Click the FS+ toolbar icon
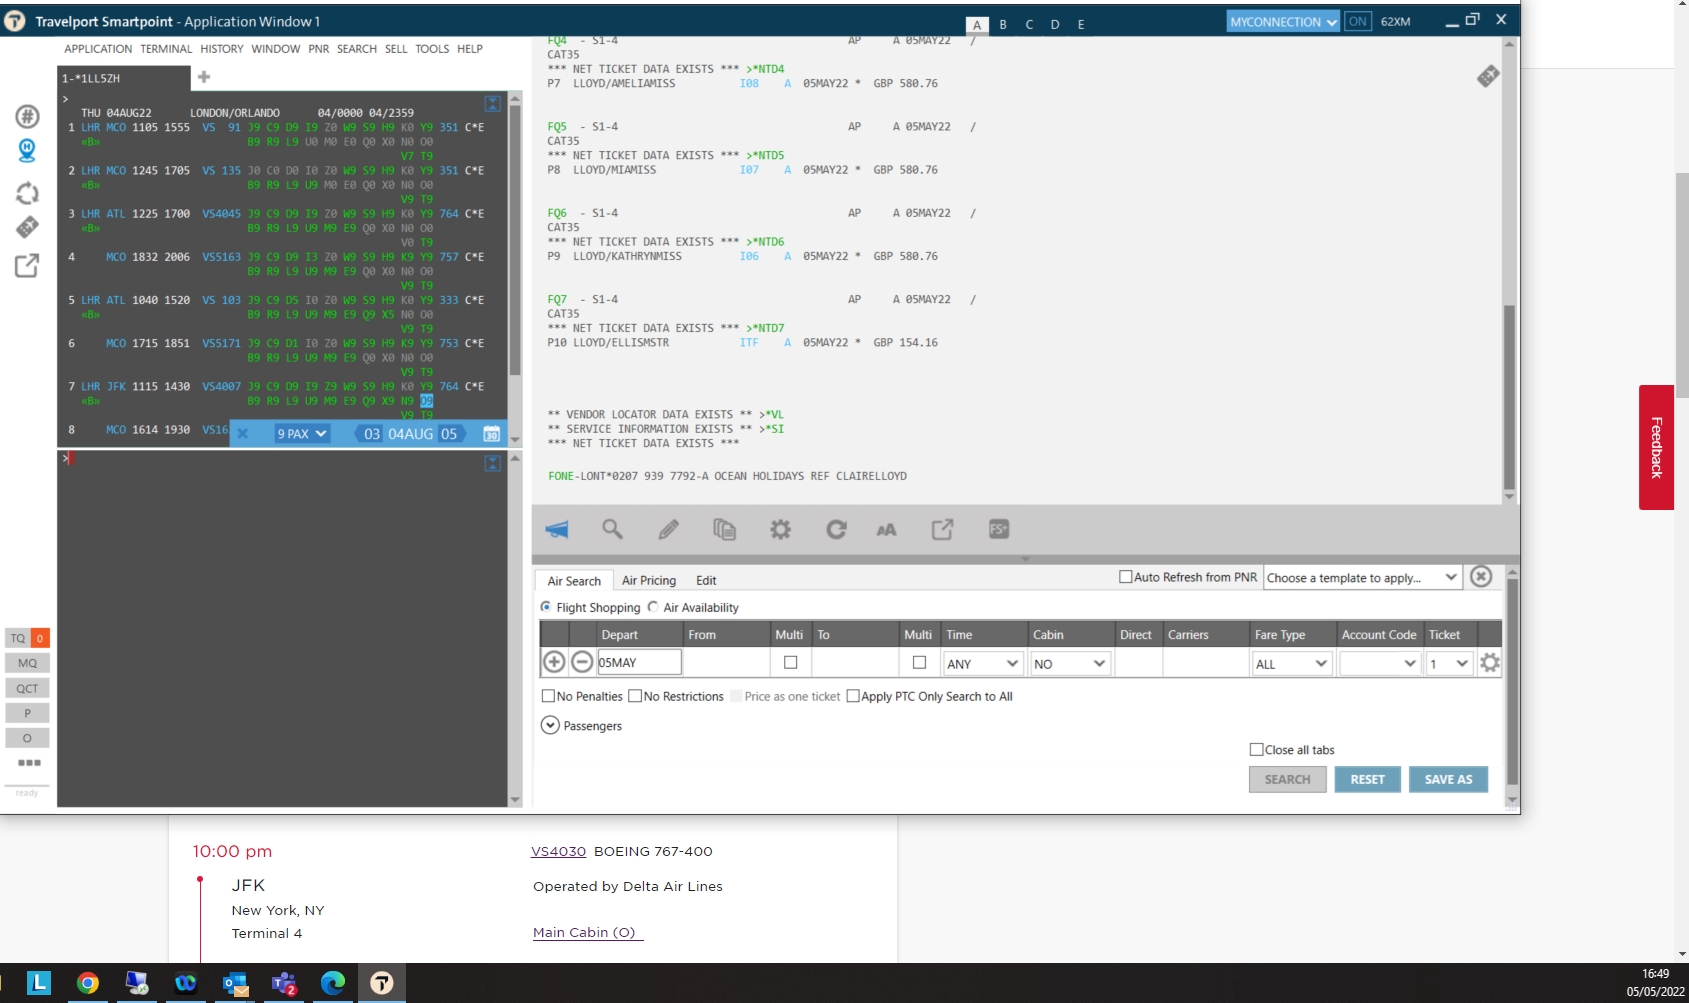1689x1003 pixels. tap(999, 530)
